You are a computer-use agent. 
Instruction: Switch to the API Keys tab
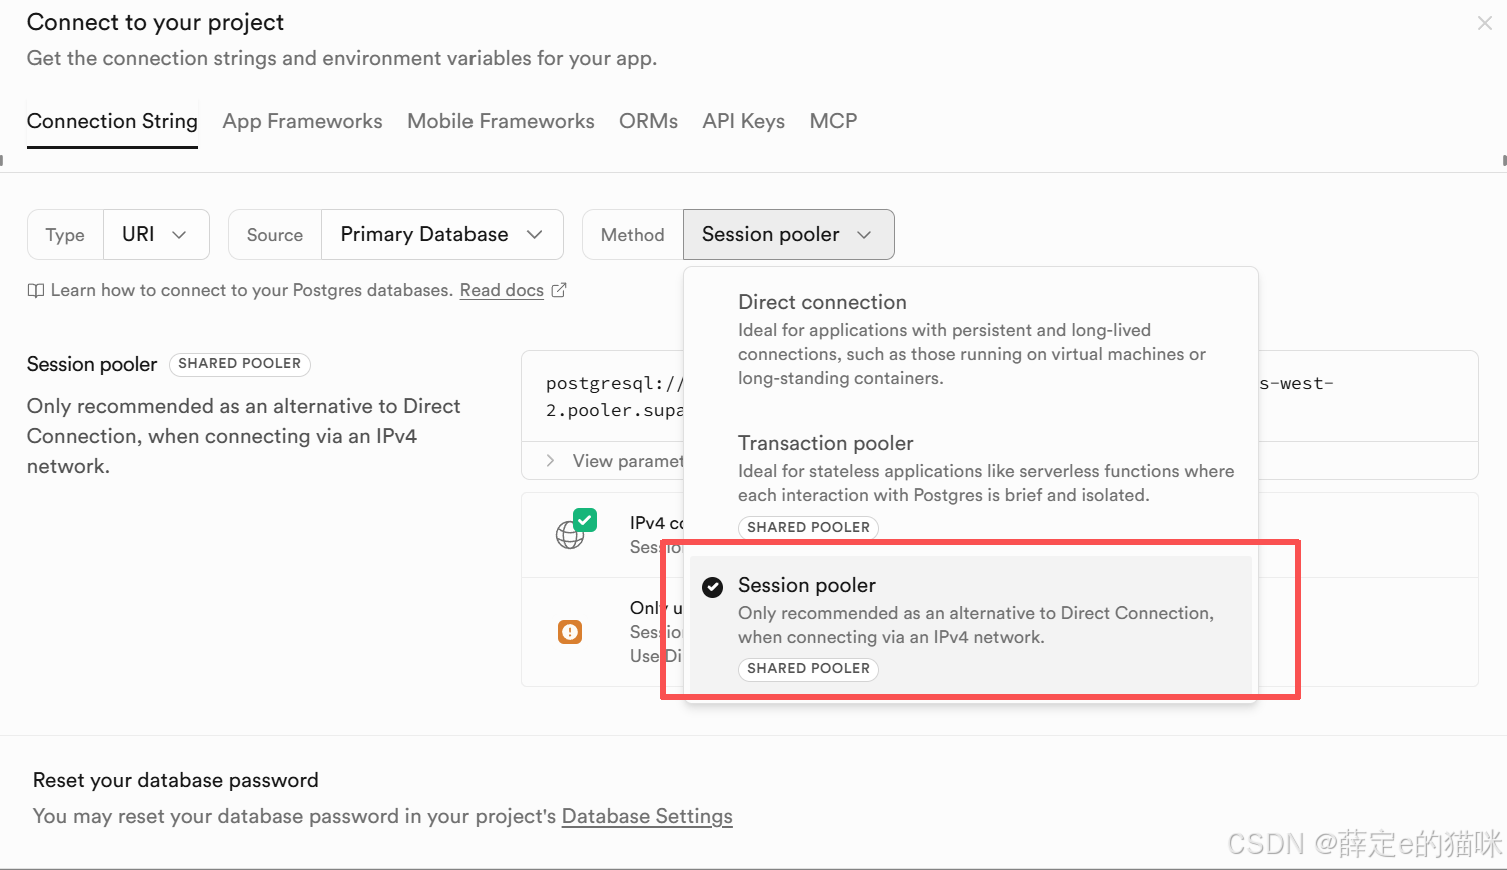[743, 121]
